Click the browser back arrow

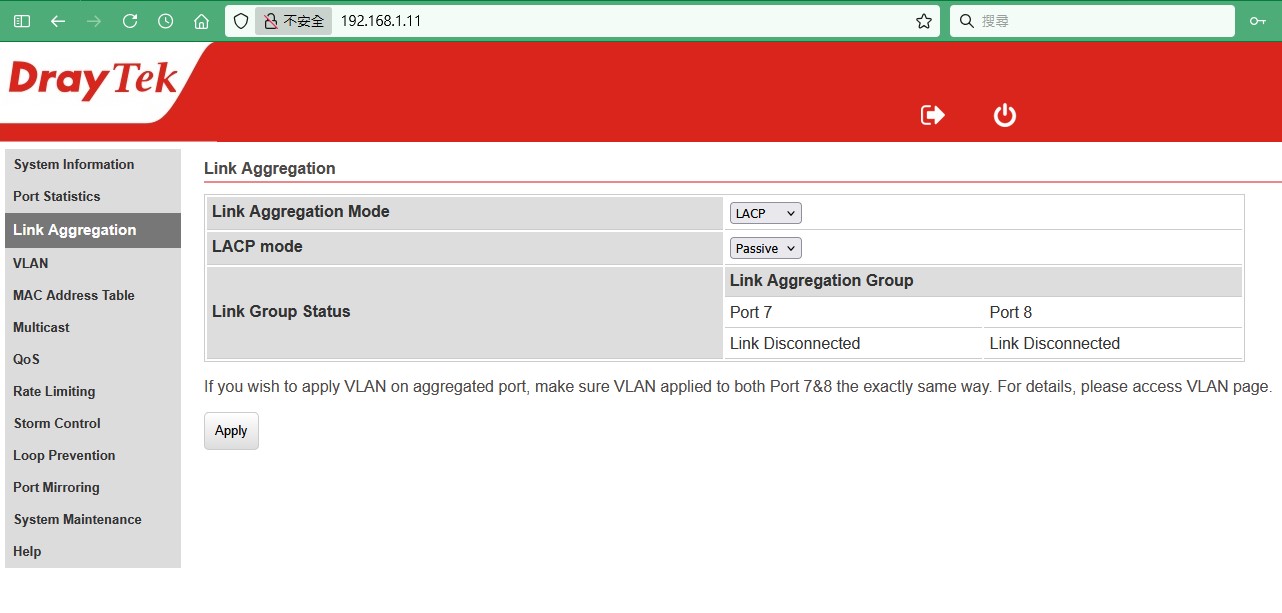point(58,21)
